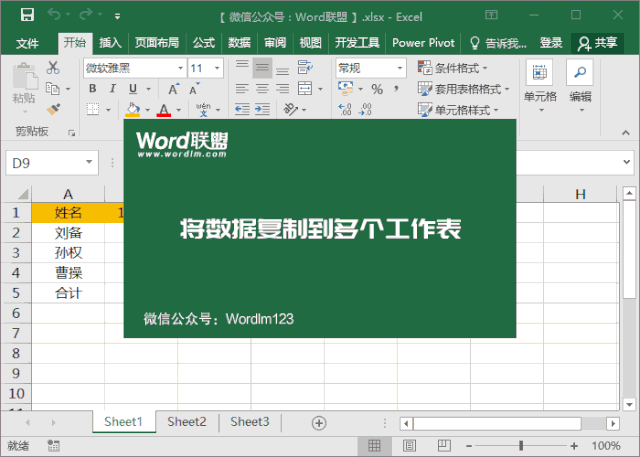Decrease font size with smaller A icon
The image size is (640, 457).
point(194,89)
